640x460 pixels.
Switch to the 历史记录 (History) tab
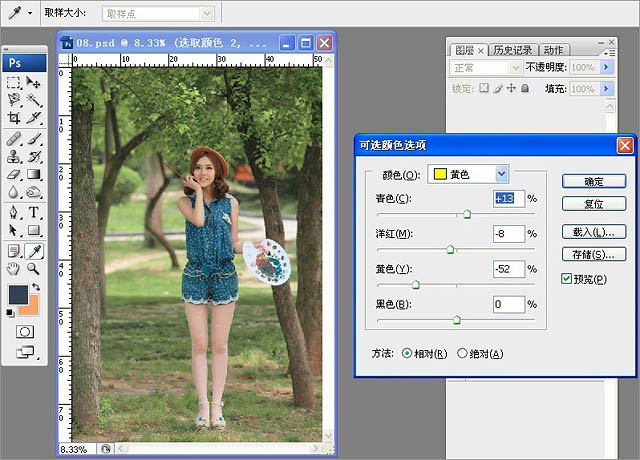tap(512, 50)
